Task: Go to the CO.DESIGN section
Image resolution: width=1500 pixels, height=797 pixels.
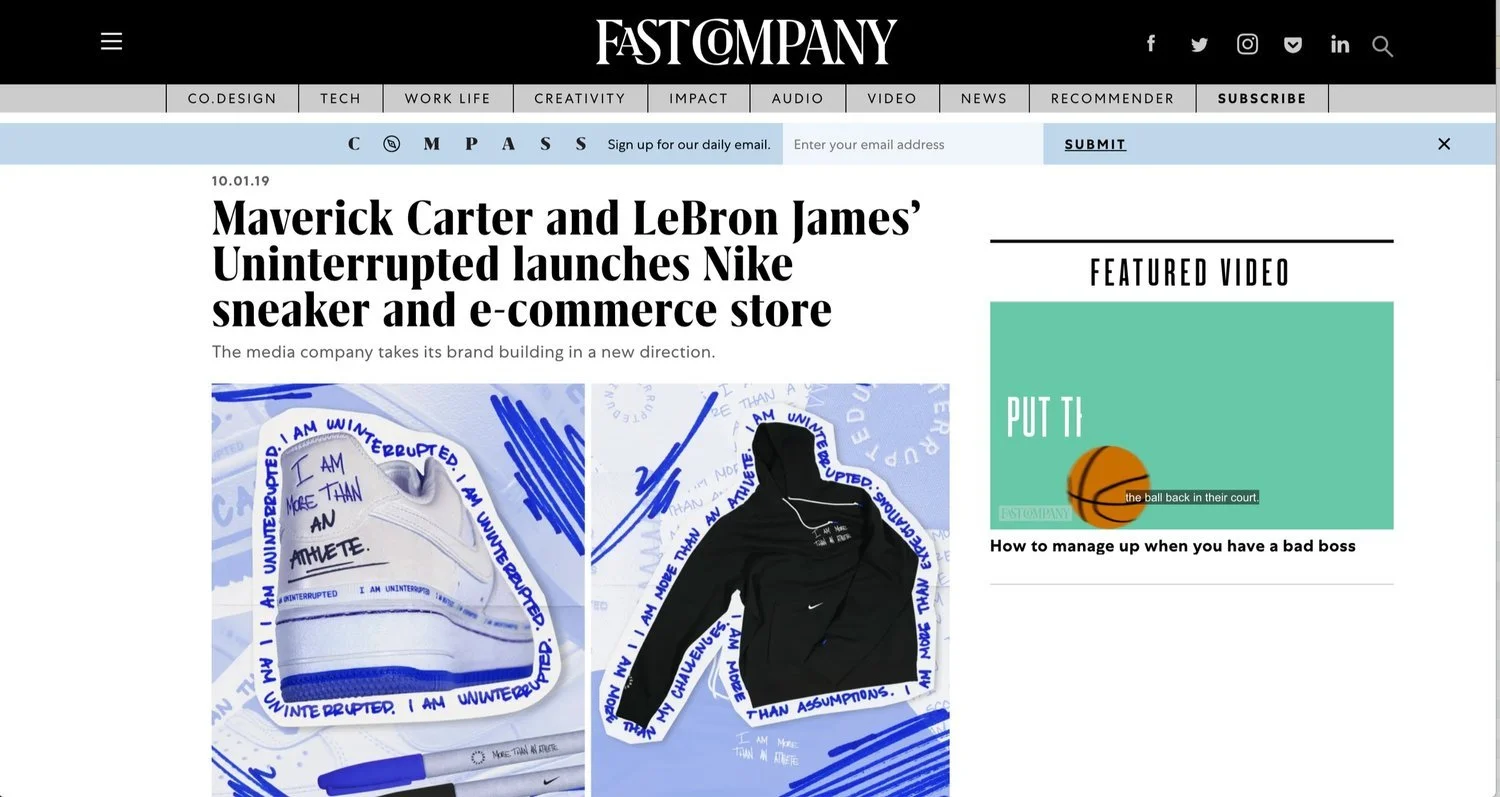Action: [232, 98]
